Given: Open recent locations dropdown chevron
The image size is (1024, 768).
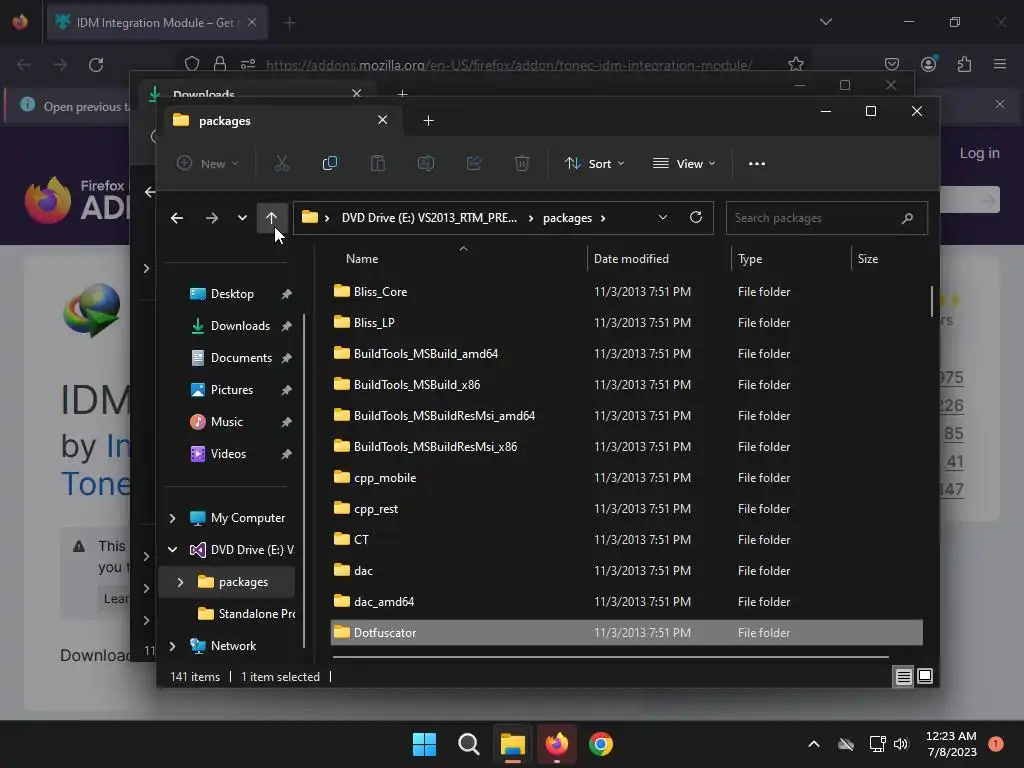Looking at the screenshot, I should (x=242, y=218).
